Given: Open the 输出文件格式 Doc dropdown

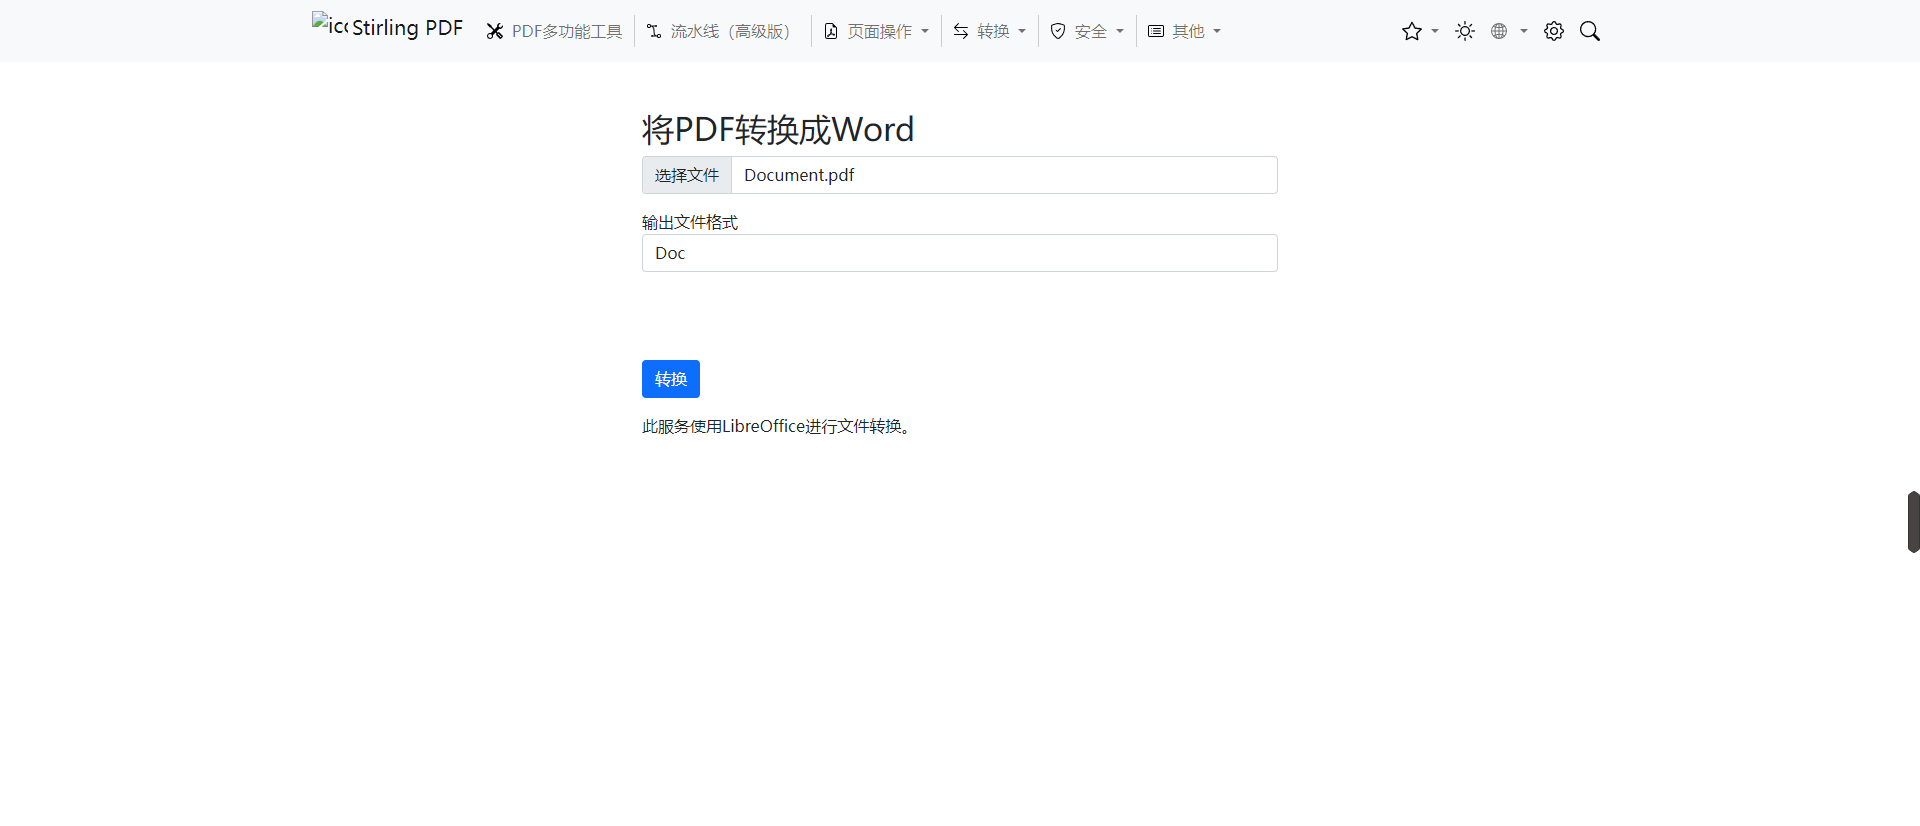Looking at the screenshot, I should click(960, 253).
